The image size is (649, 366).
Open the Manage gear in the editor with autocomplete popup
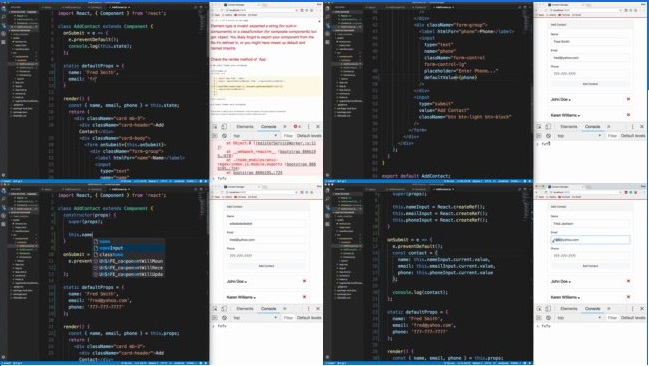point(4,357)
